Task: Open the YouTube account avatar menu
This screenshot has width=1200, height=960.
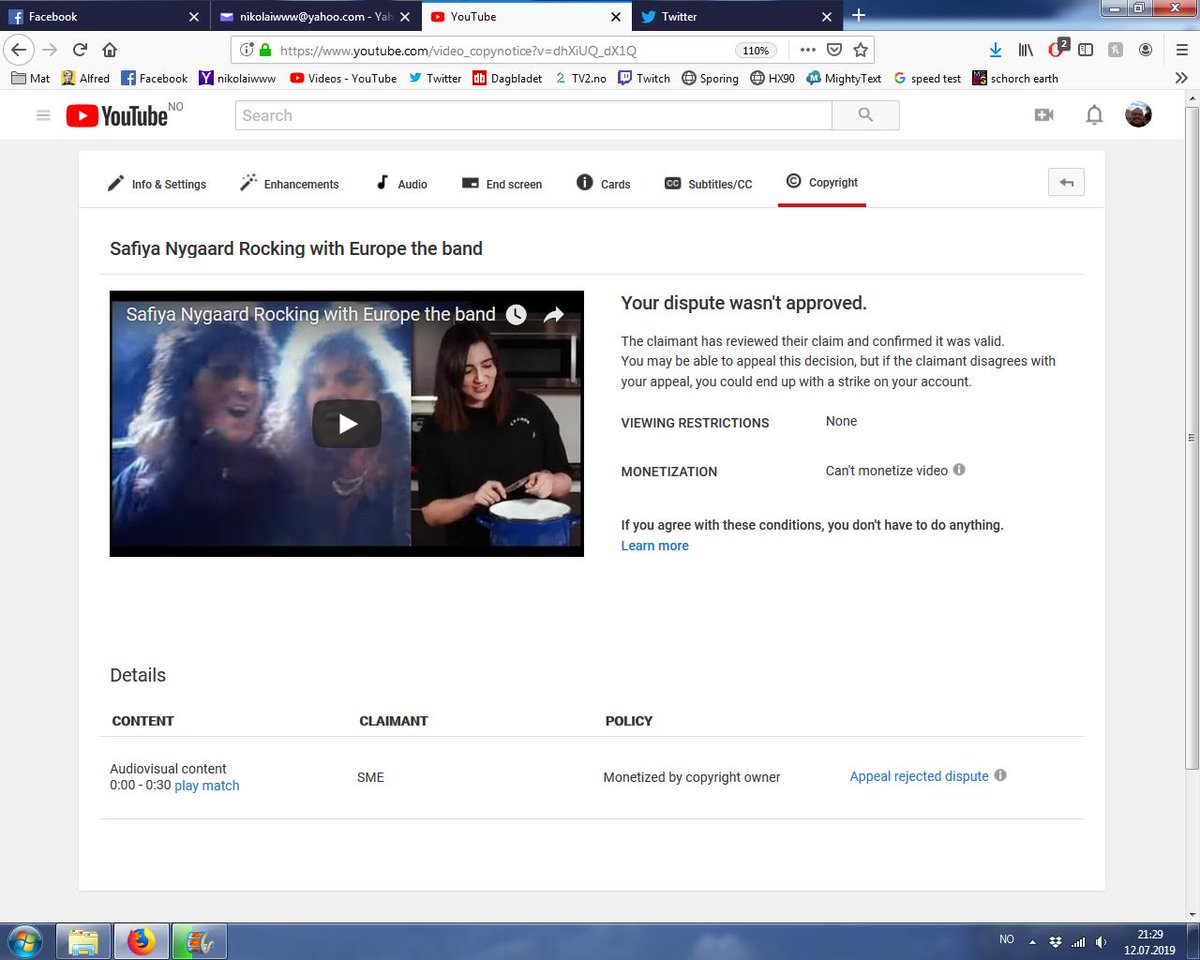Action: [1138, 115]
